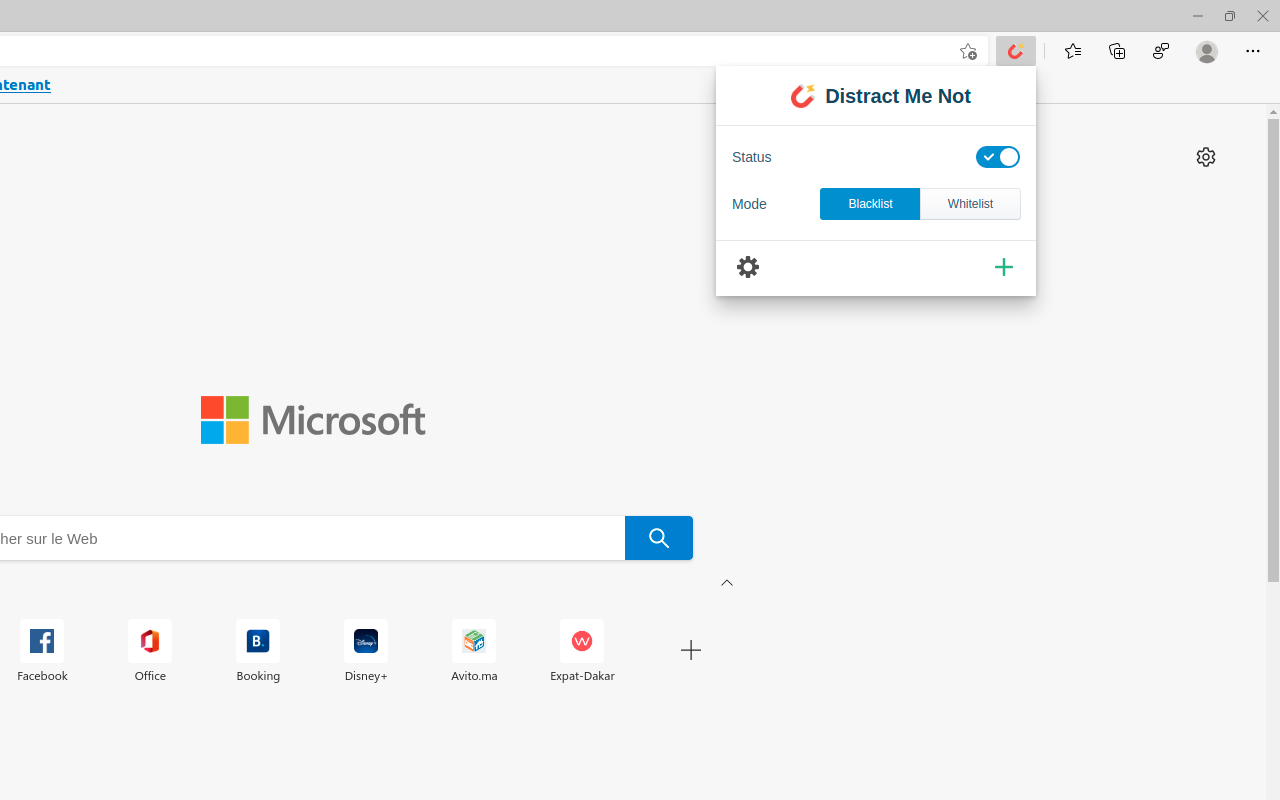Open the Avito.ma quick link
Viewport: 1280px width, 800px height.
474,652
